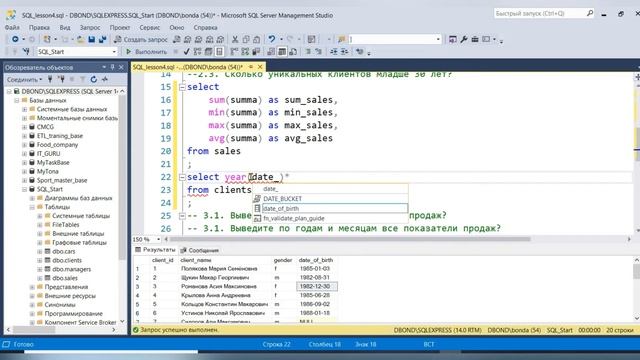Click the filter icon in Object Explorer
Image resolution: width=640 pixels, height=360 pixels.
coord(83,79)
